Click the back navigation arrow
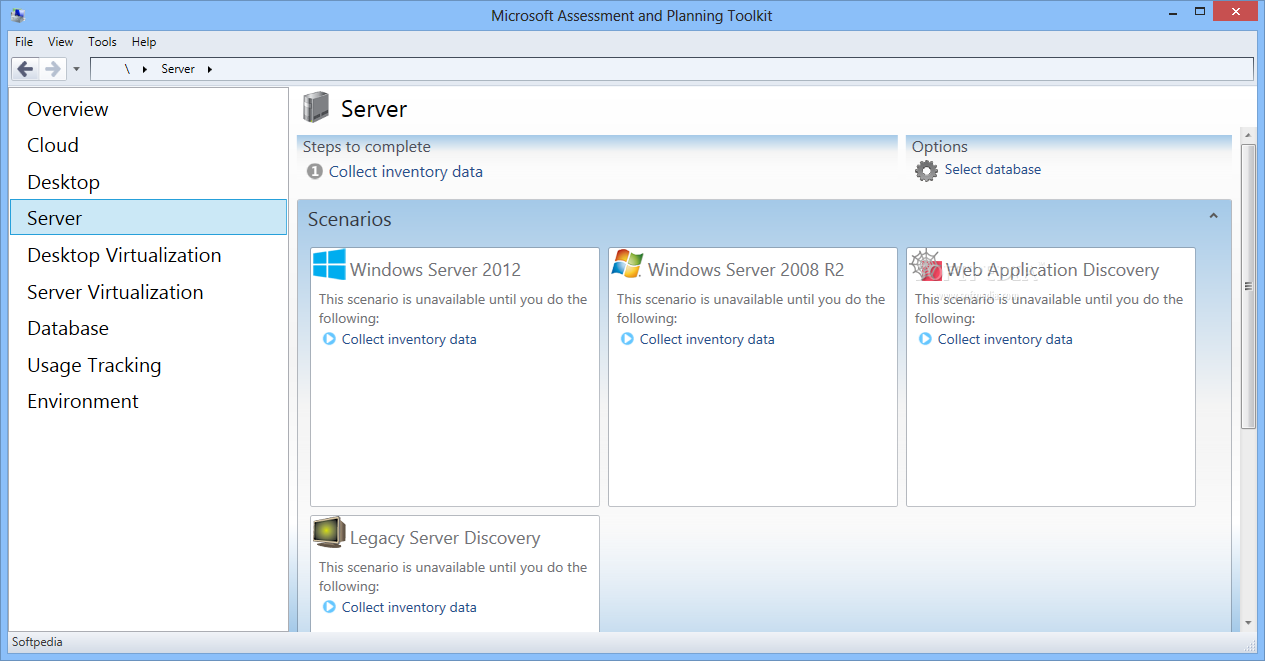 [26, 69]
